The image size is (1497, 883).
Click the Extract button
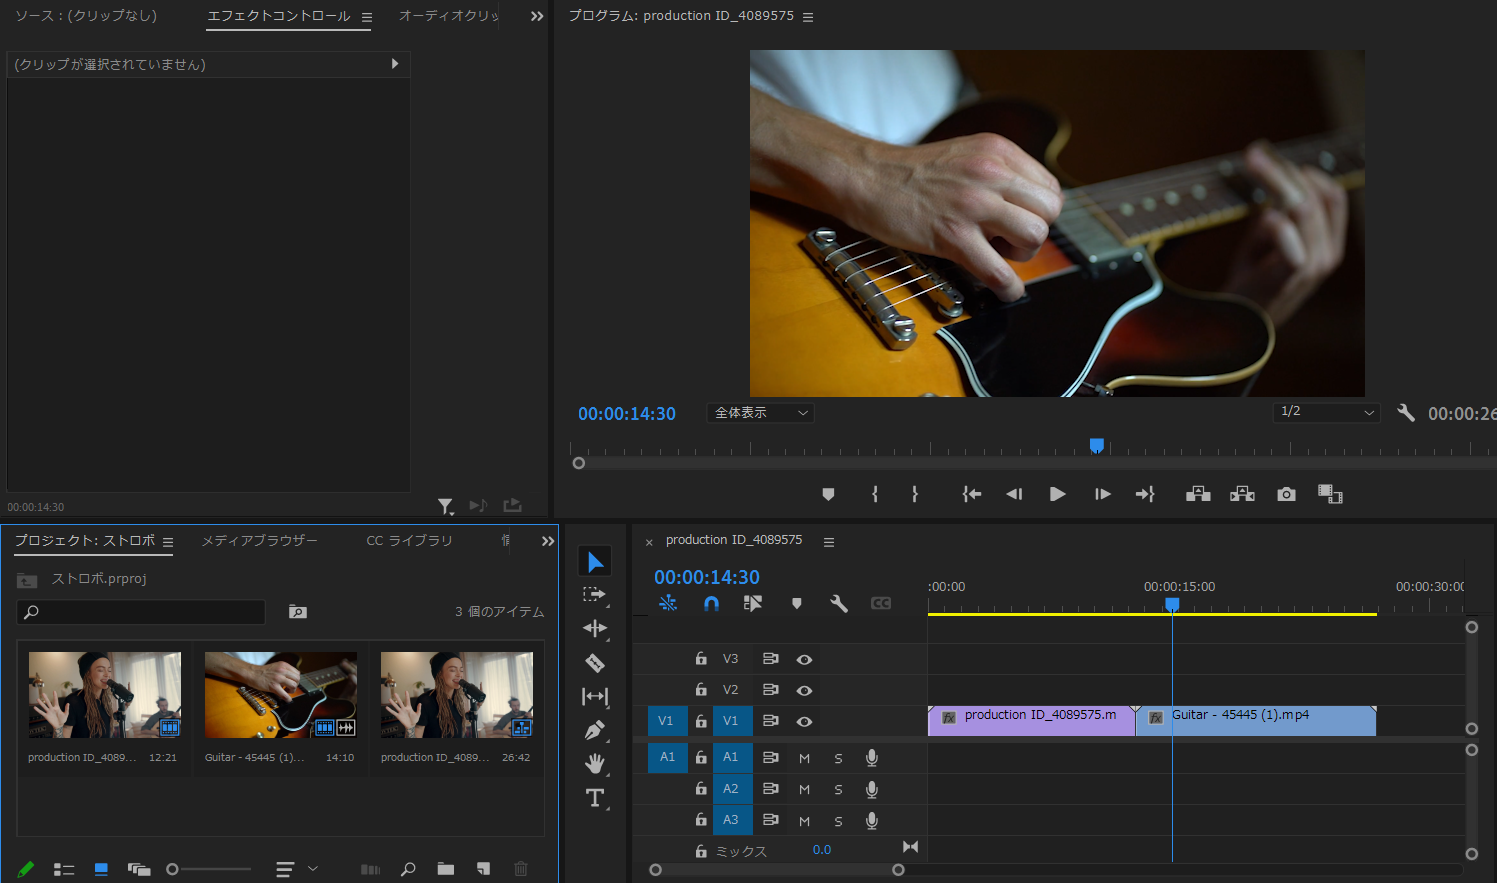pos(1242,494)
